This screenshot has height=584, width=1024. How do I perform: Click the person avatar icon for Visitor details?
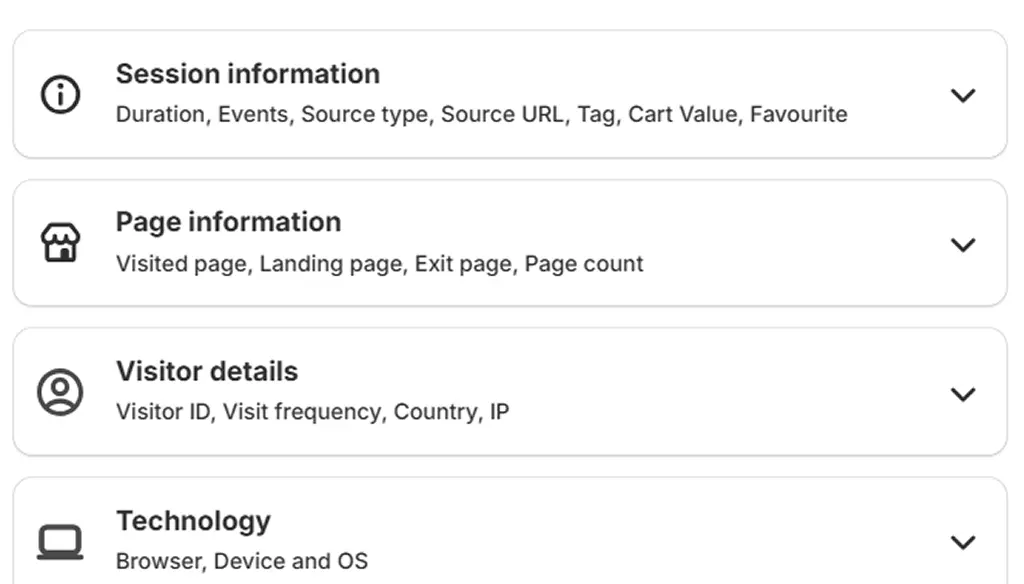coord(60,392)
